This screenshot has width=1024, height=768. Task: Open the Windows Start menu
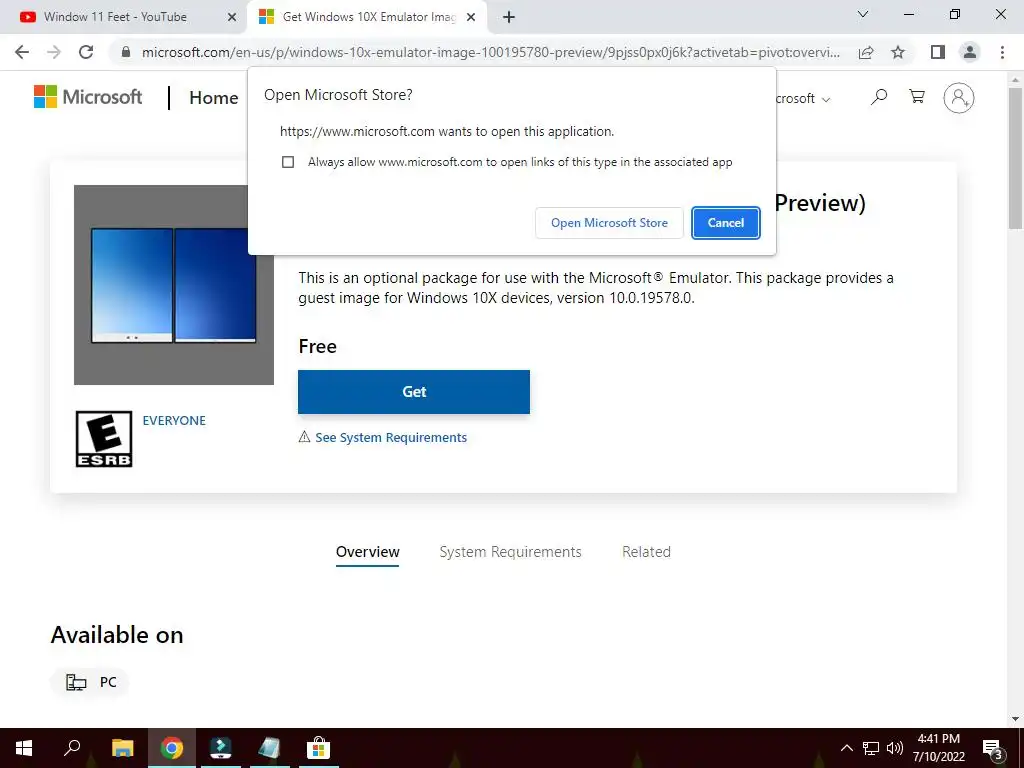24,748
